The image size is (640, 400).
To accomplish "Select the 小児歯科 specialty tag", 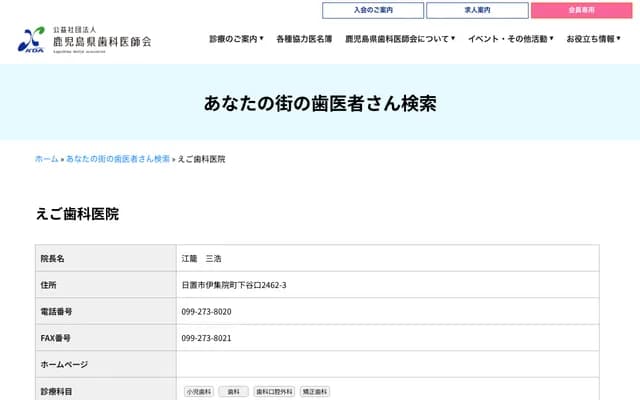I will tap(199, 392).
